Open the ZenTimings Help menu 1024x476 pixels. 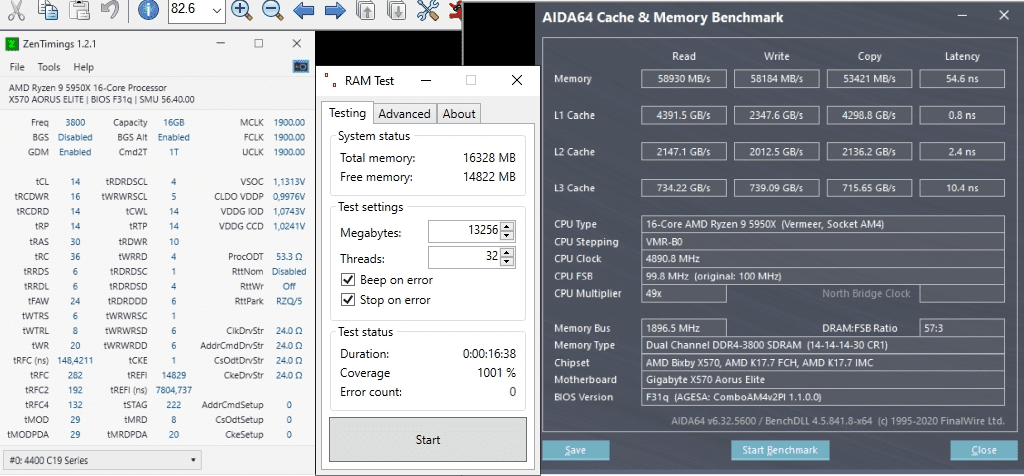(x=84, y=67)
